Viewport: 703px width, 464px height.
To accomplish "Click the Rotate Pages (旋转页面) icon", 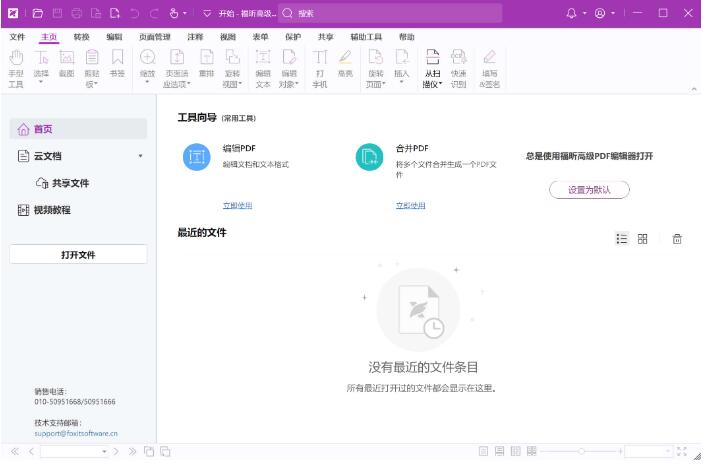I will 376,58.
